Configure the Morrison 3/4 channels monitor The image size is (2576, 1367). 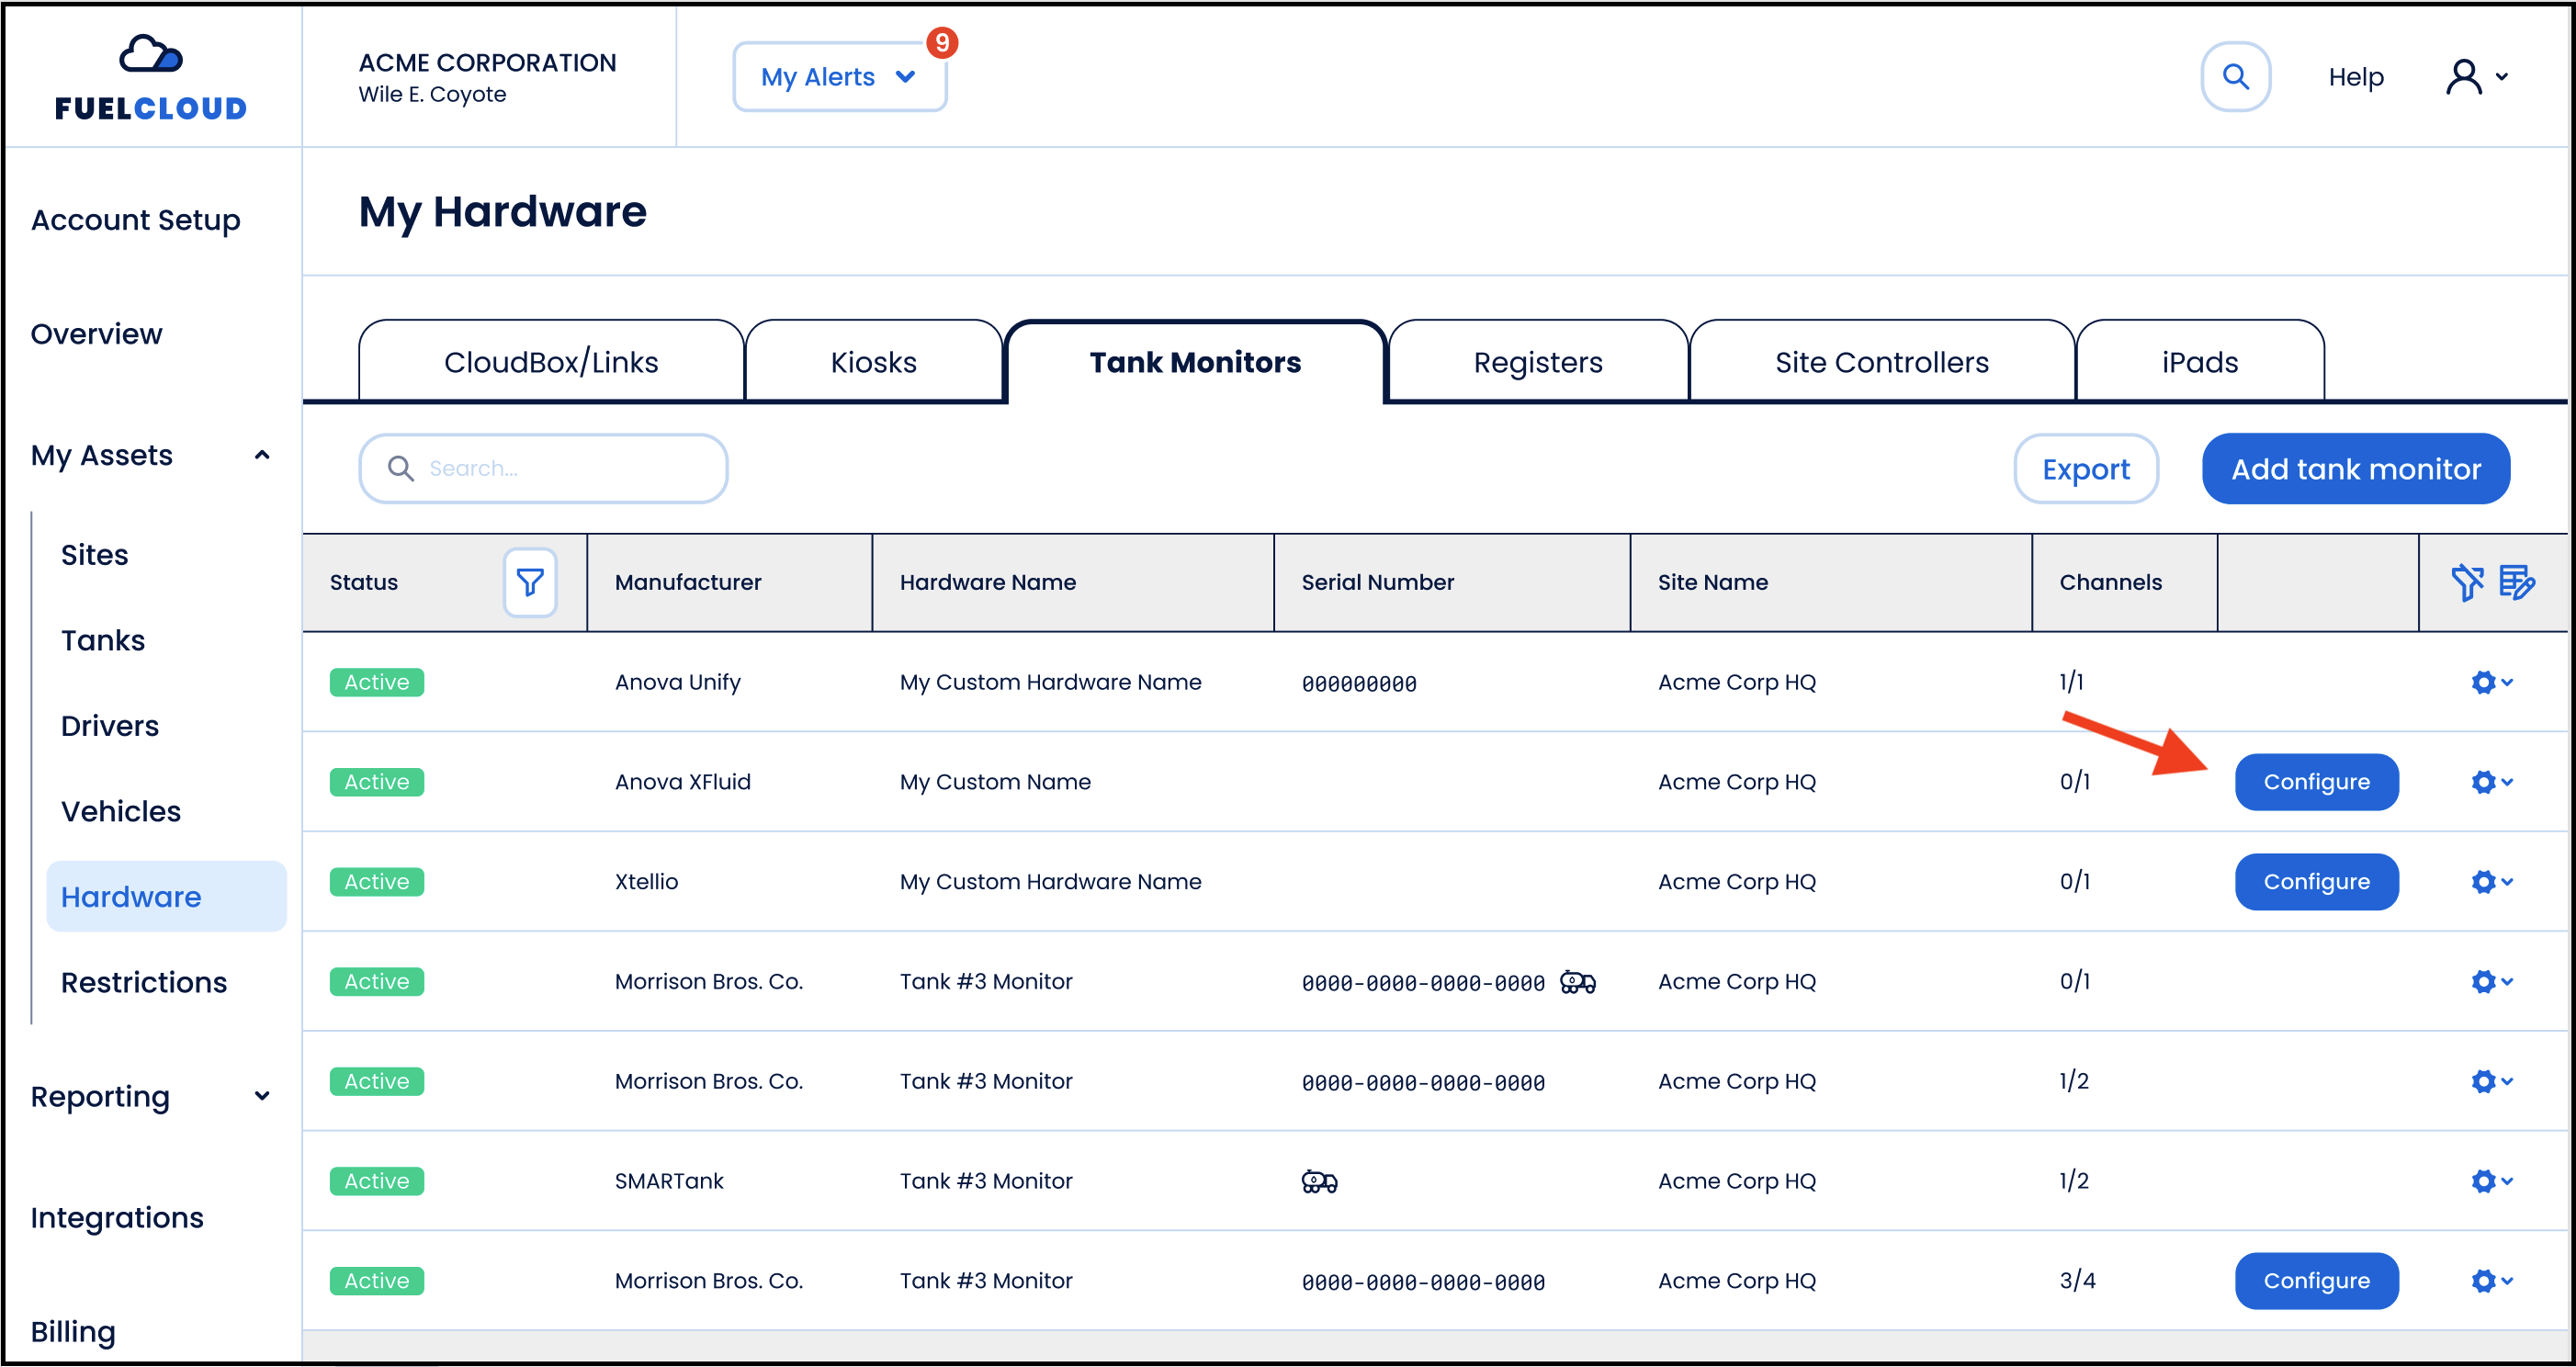click(x=2316, y=1281)
